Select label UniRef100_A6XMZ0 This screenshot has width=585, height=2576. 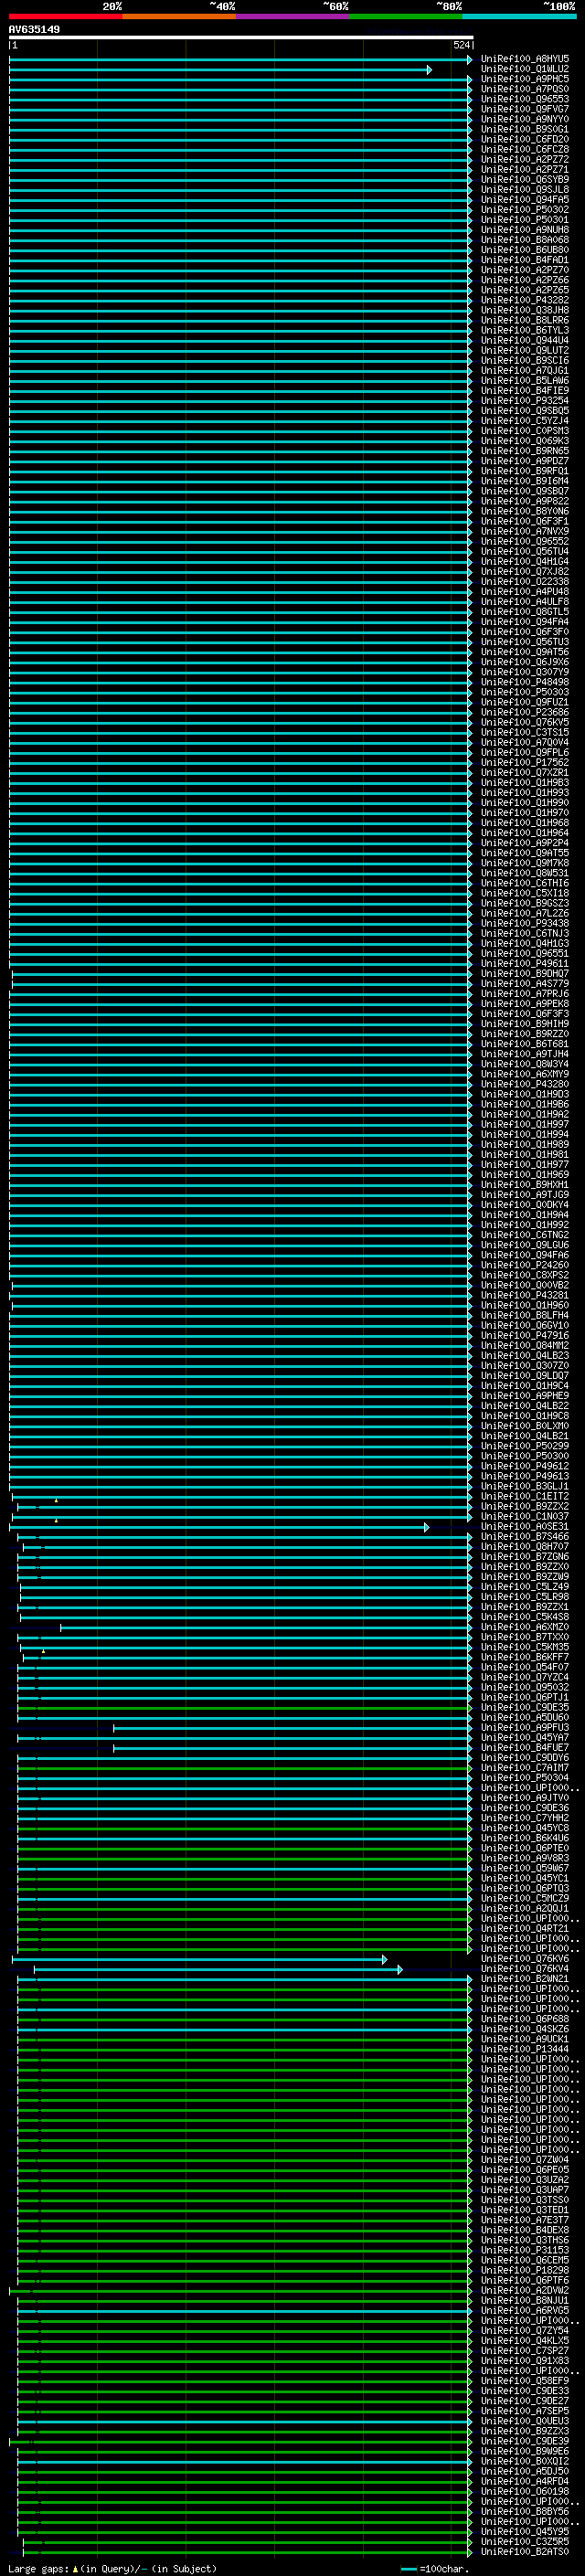pyautogui.click(x=525, y=1627)
